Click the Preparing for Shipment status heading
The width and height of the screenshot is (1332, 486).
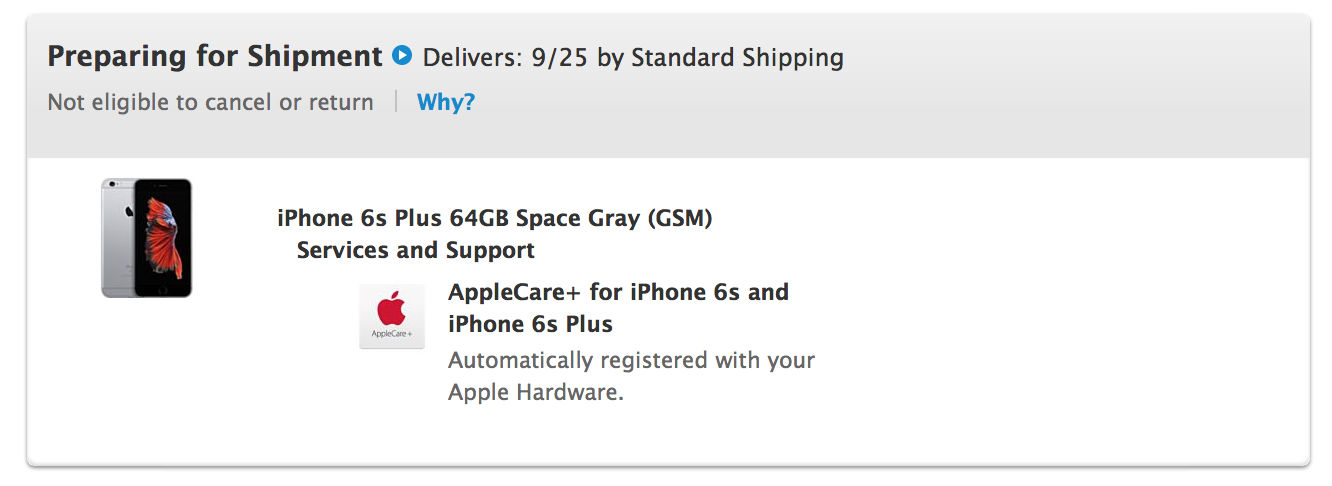pyautogui.click(x=215, y=57)
